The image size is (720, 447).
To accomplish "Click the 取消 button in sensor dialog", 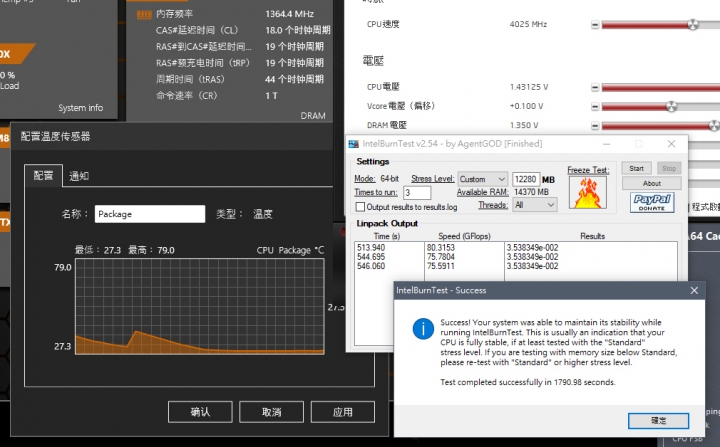I will click(271, 412).
